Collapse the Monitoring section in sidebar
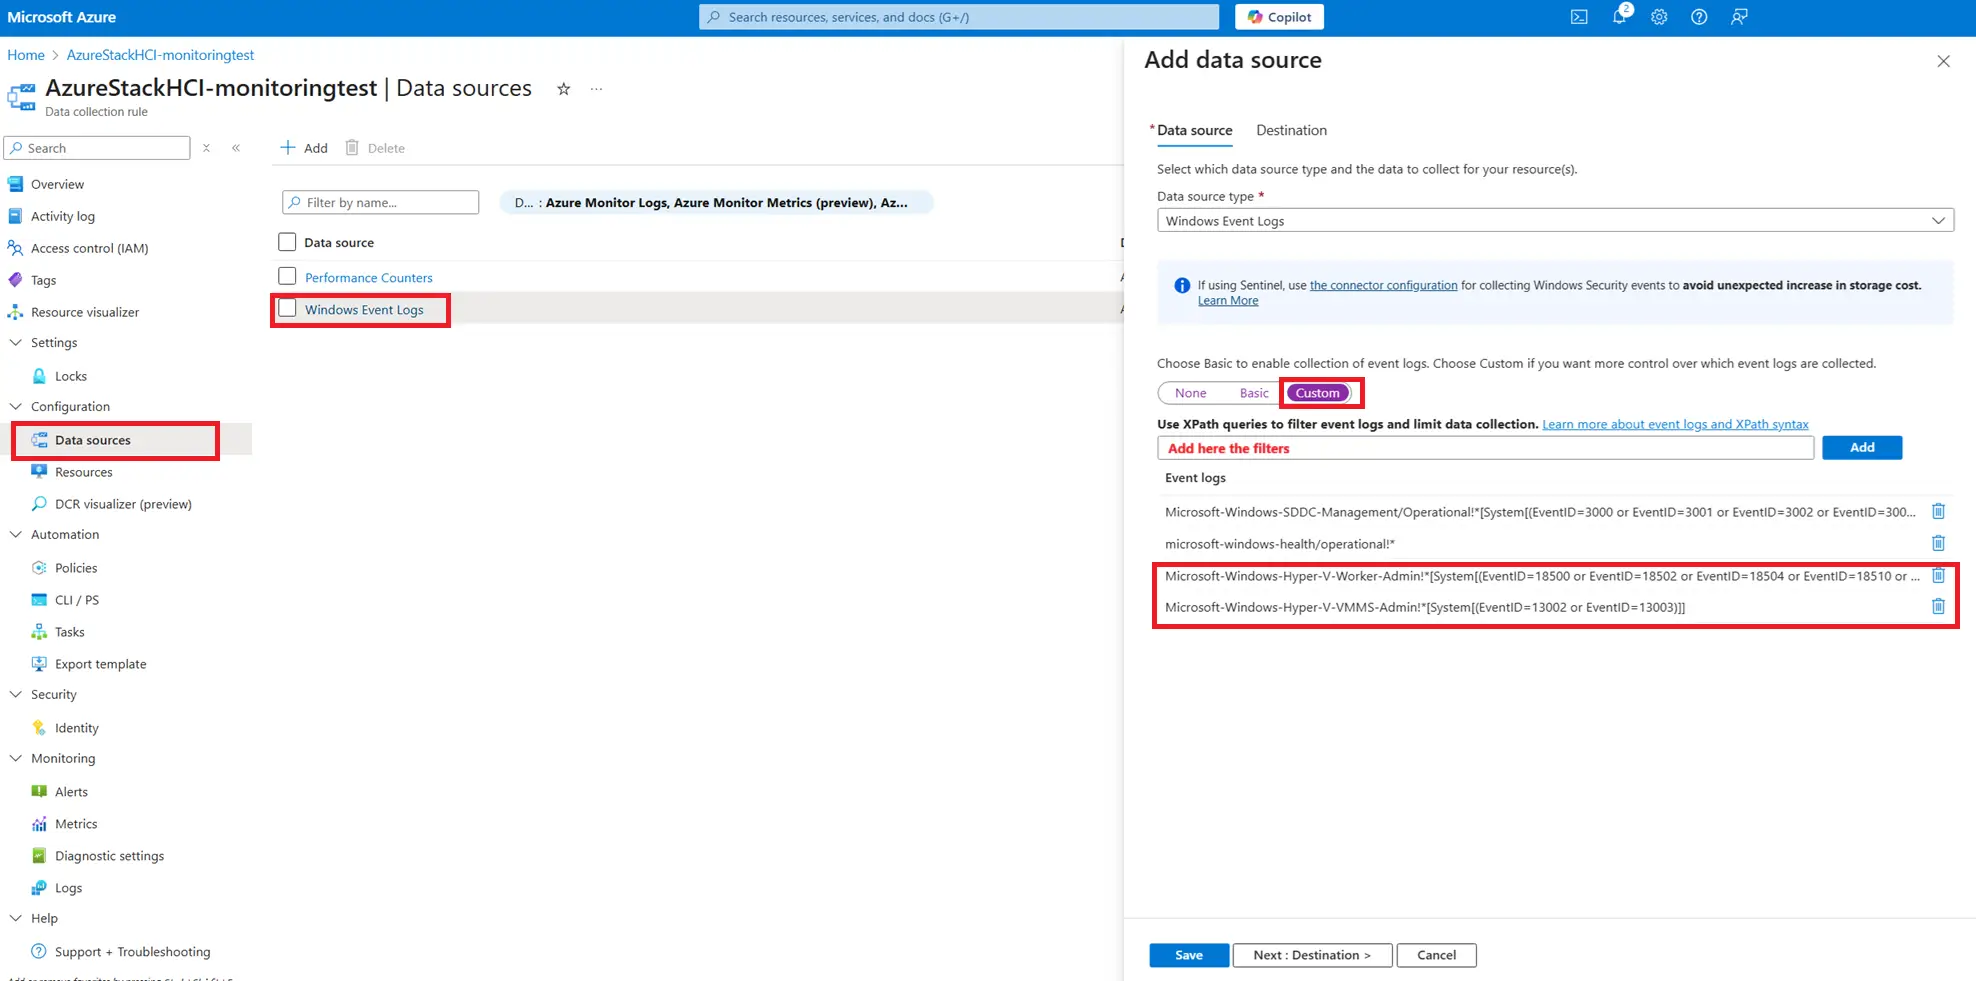Viewport: 1976px width, 981px height. point(16,758)
